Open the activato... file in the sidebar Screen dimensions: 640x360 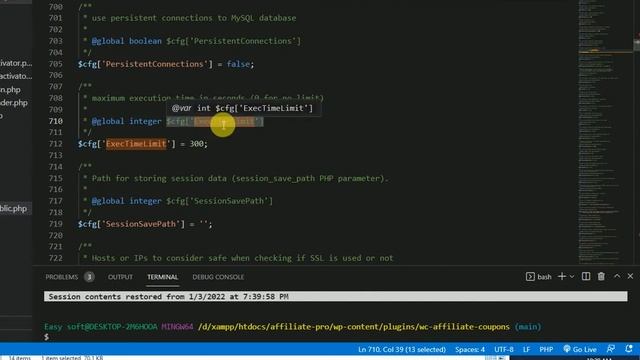point(16,76)
